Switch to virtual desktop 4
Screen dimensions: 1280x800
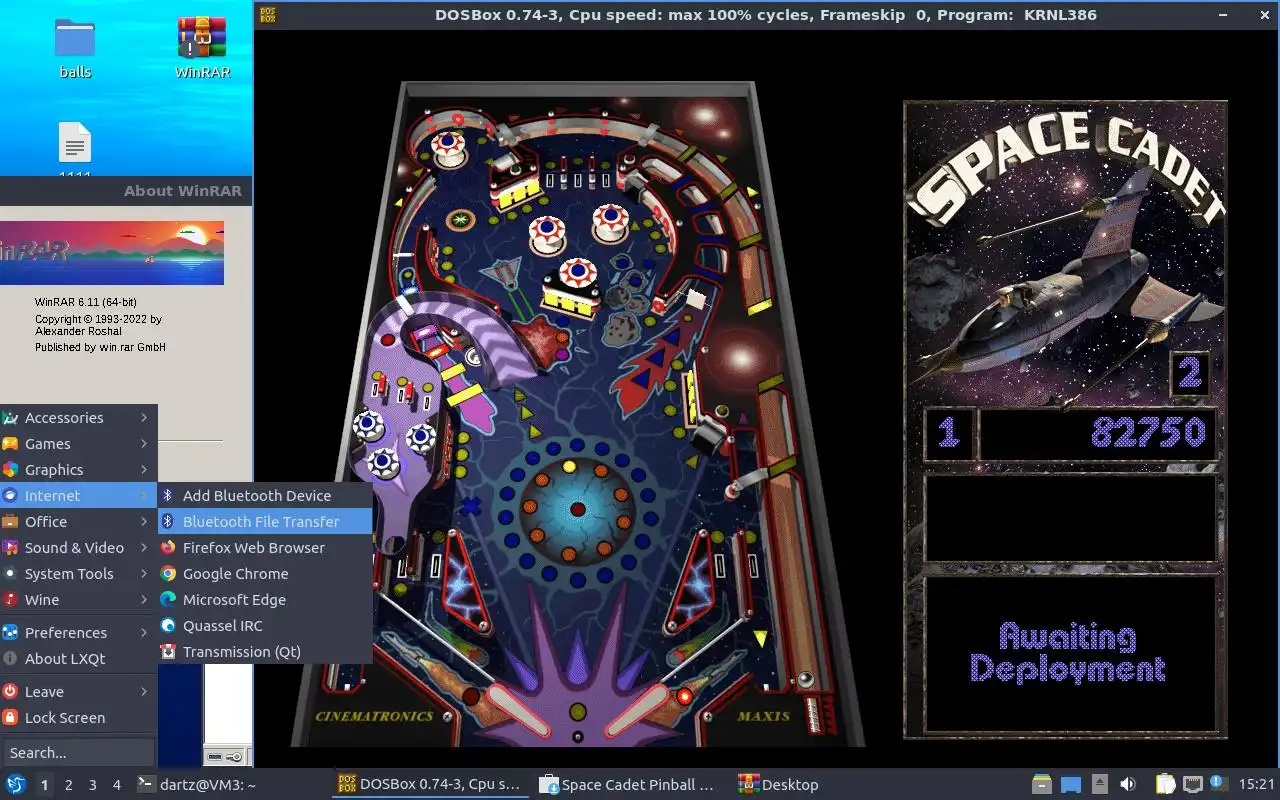[117, 785]
